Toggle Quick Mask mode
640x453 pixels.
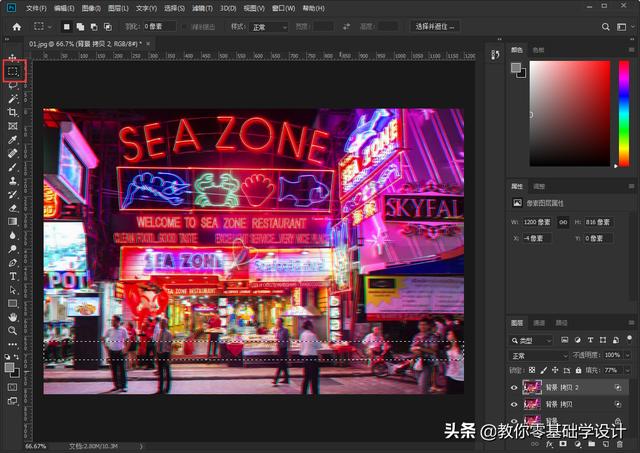pyautogui.click(x=13, y=387)
